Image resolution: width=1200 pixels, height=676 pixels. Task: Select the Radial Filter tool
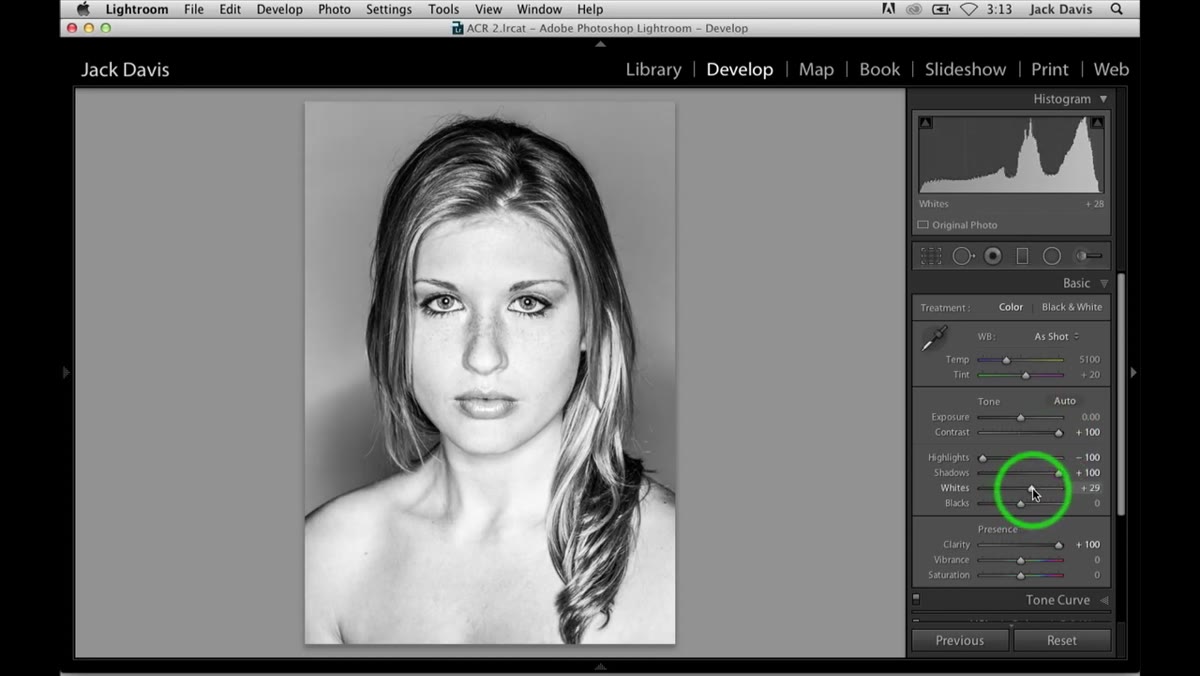coord(1052,256)
